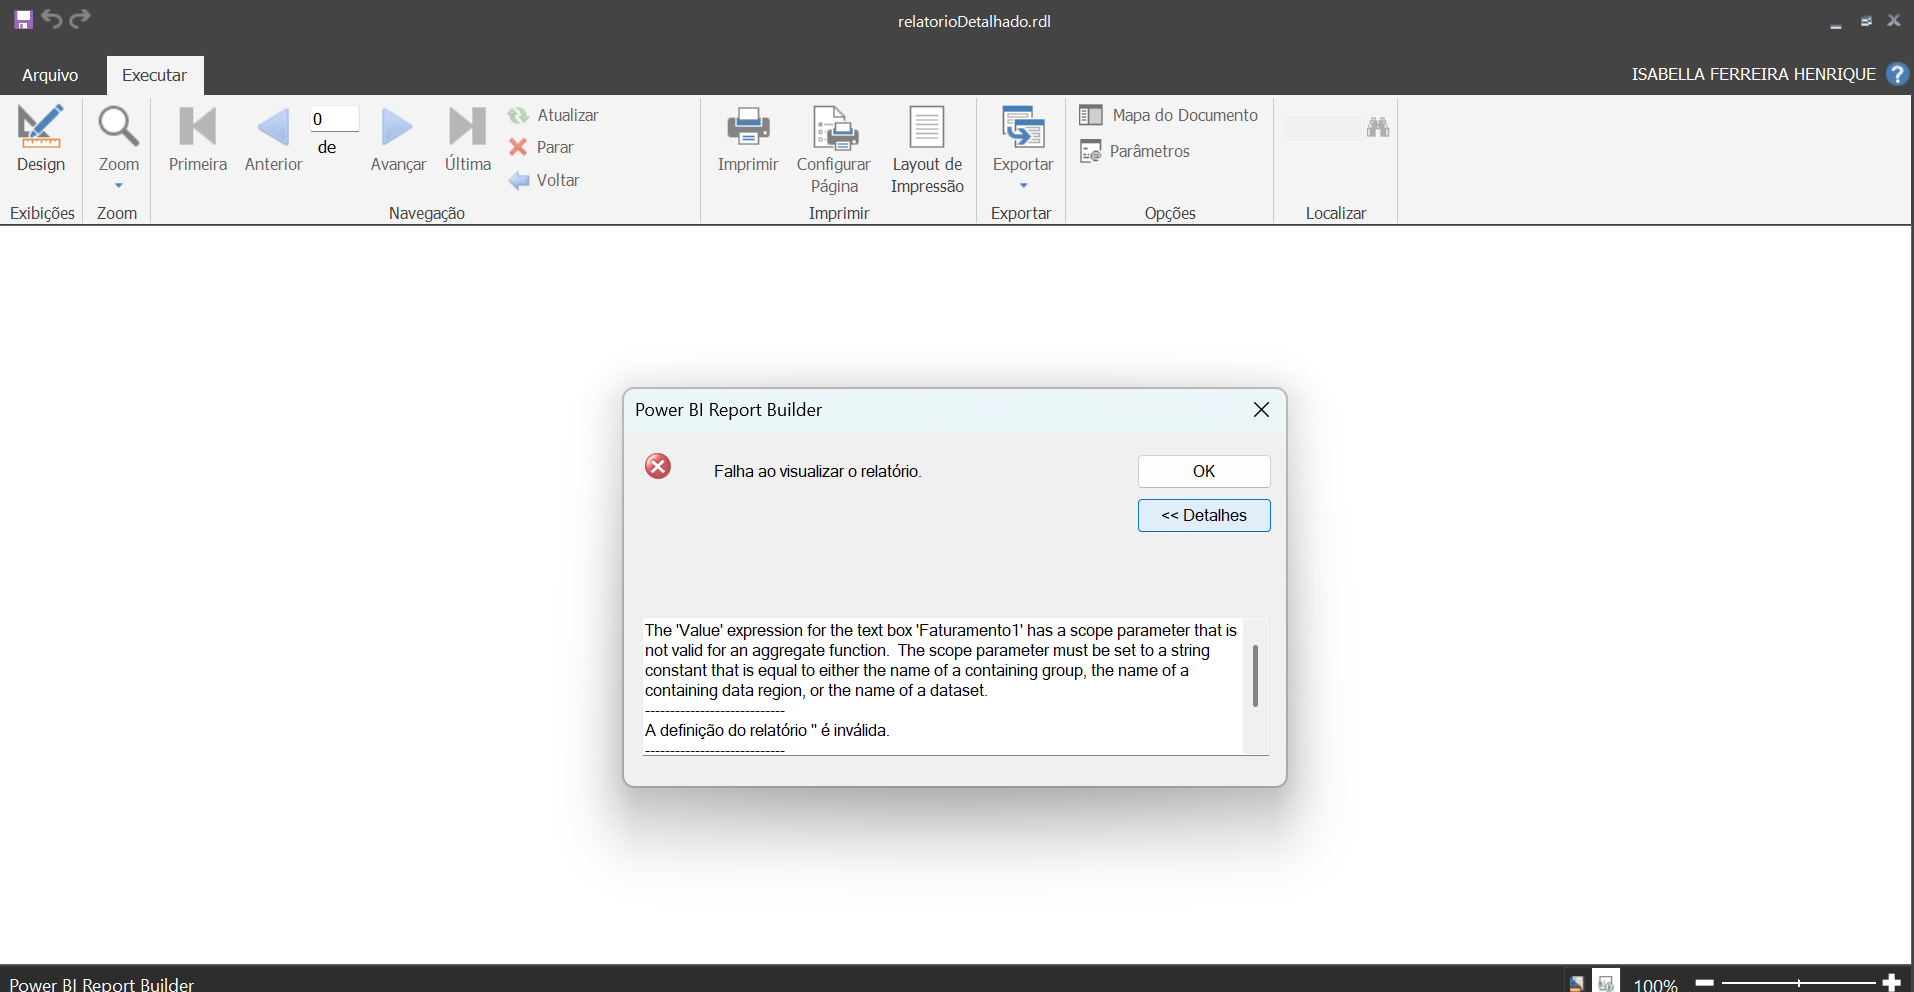
Task: Toggle Mapa do Documento pane
Action: (1168, 115)
